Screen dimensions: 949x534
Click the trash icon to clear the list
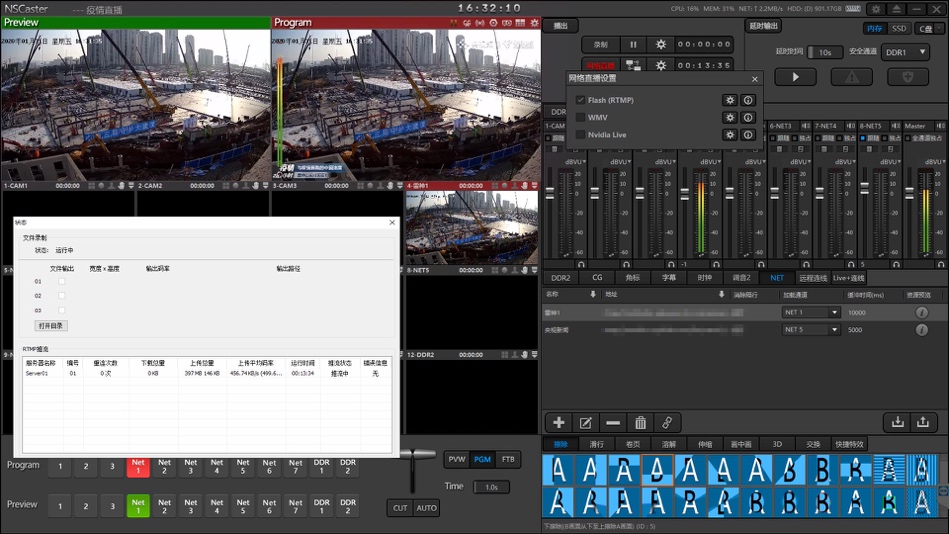pos(641,423)
